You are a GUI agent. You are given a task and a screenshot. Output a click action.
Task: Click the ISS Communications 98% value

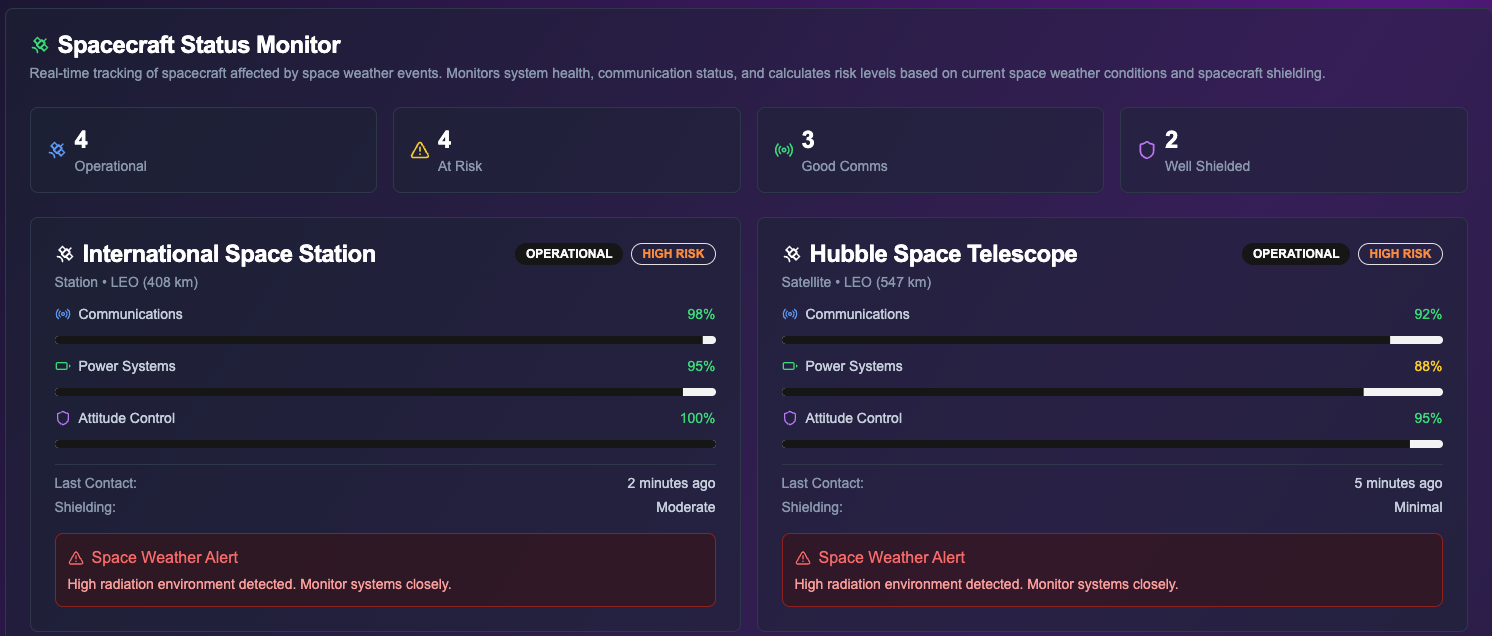pos(701,314)
